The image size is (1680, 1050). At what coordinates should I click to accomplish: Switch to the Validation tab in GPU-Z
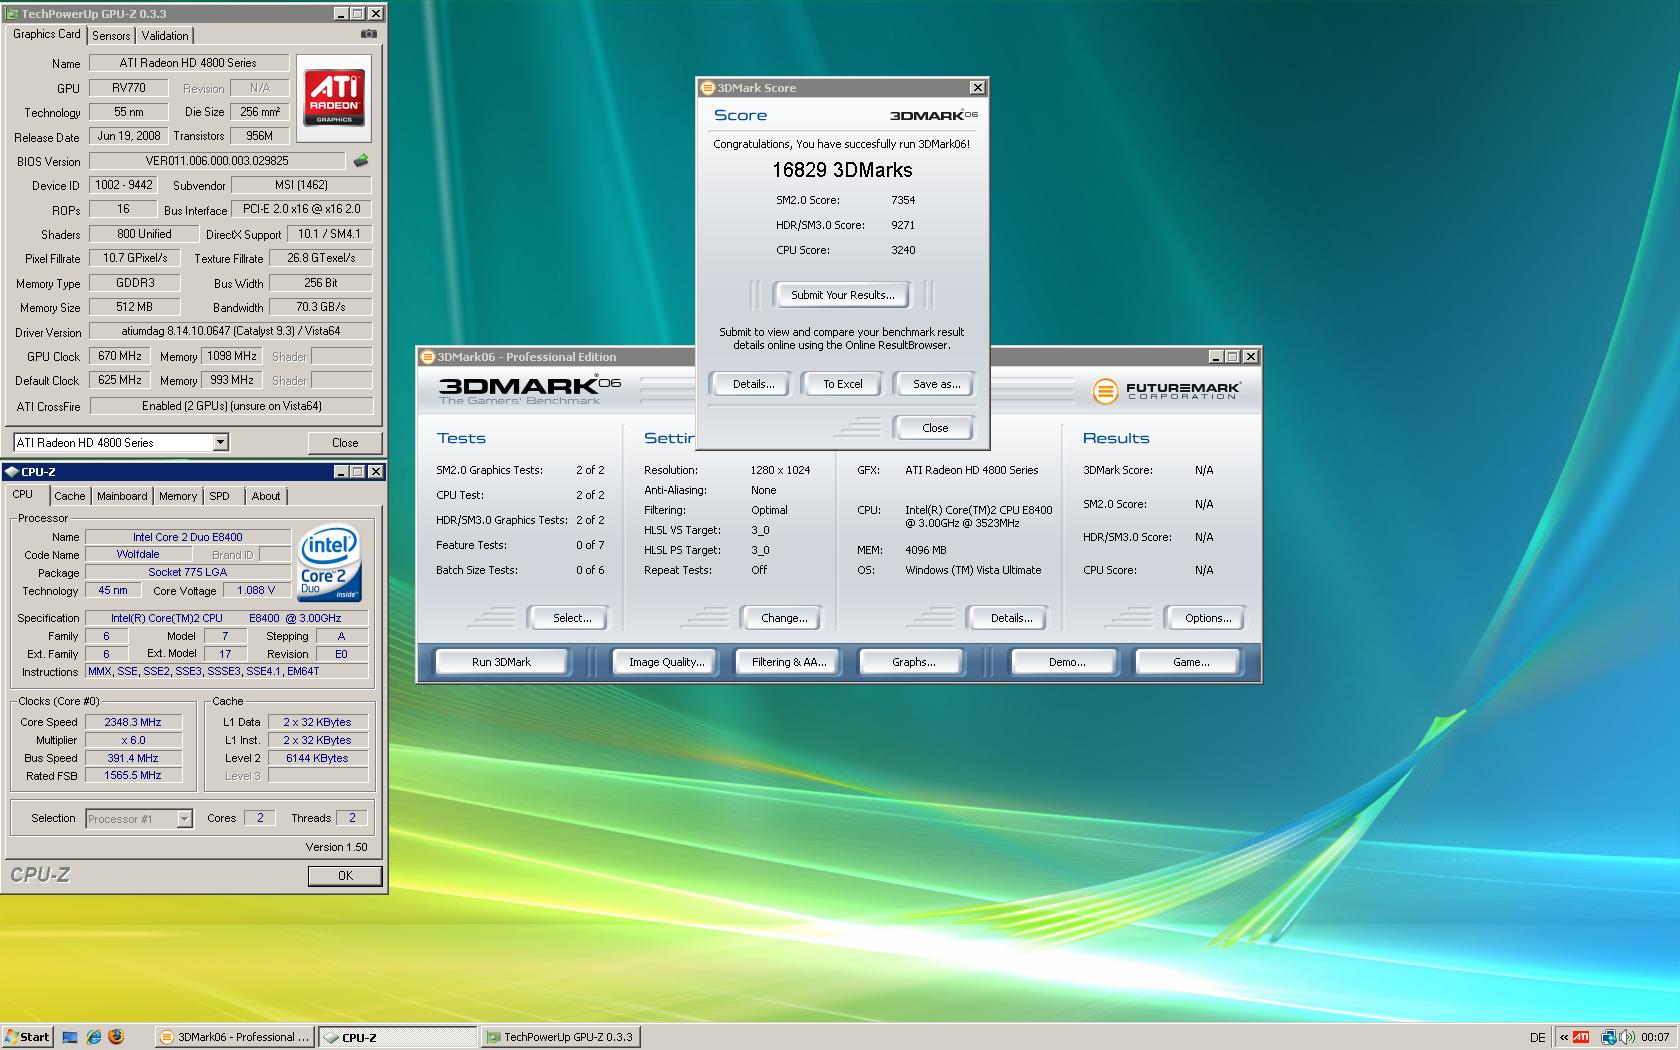[x=165, y=35]
